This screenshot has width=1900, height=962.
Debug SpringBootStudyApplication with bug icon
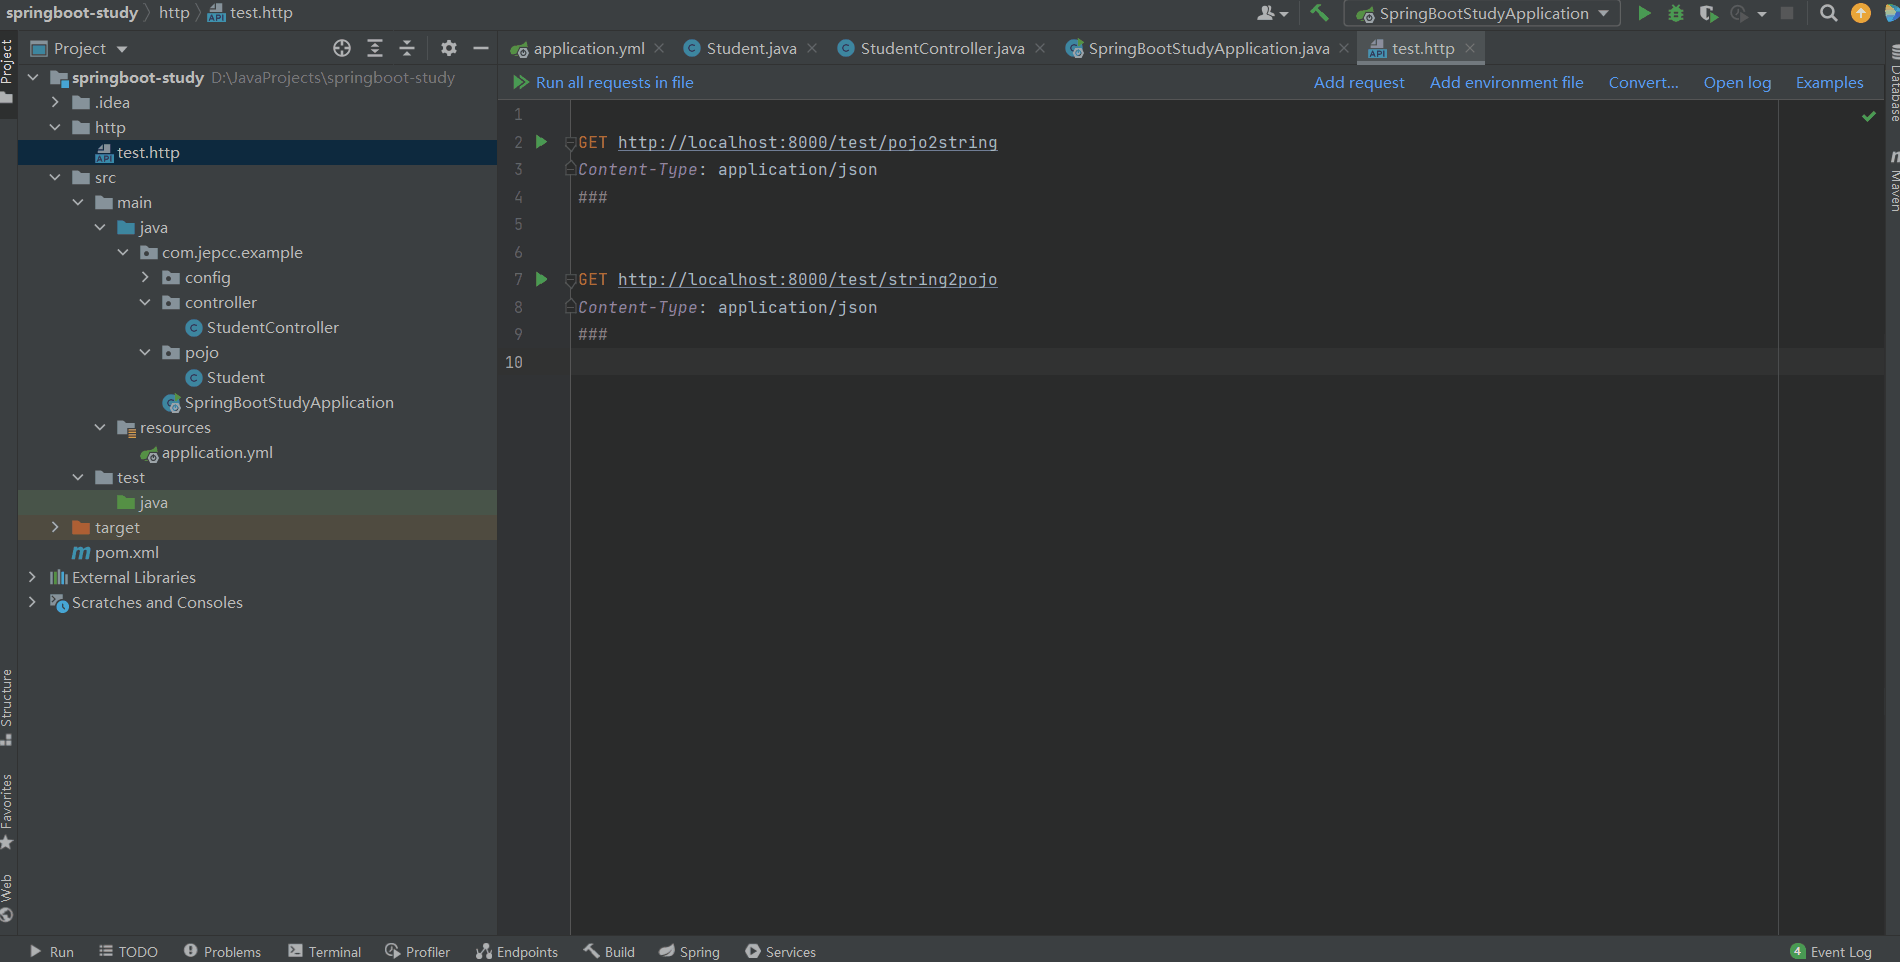click(x=1676, y=13)
